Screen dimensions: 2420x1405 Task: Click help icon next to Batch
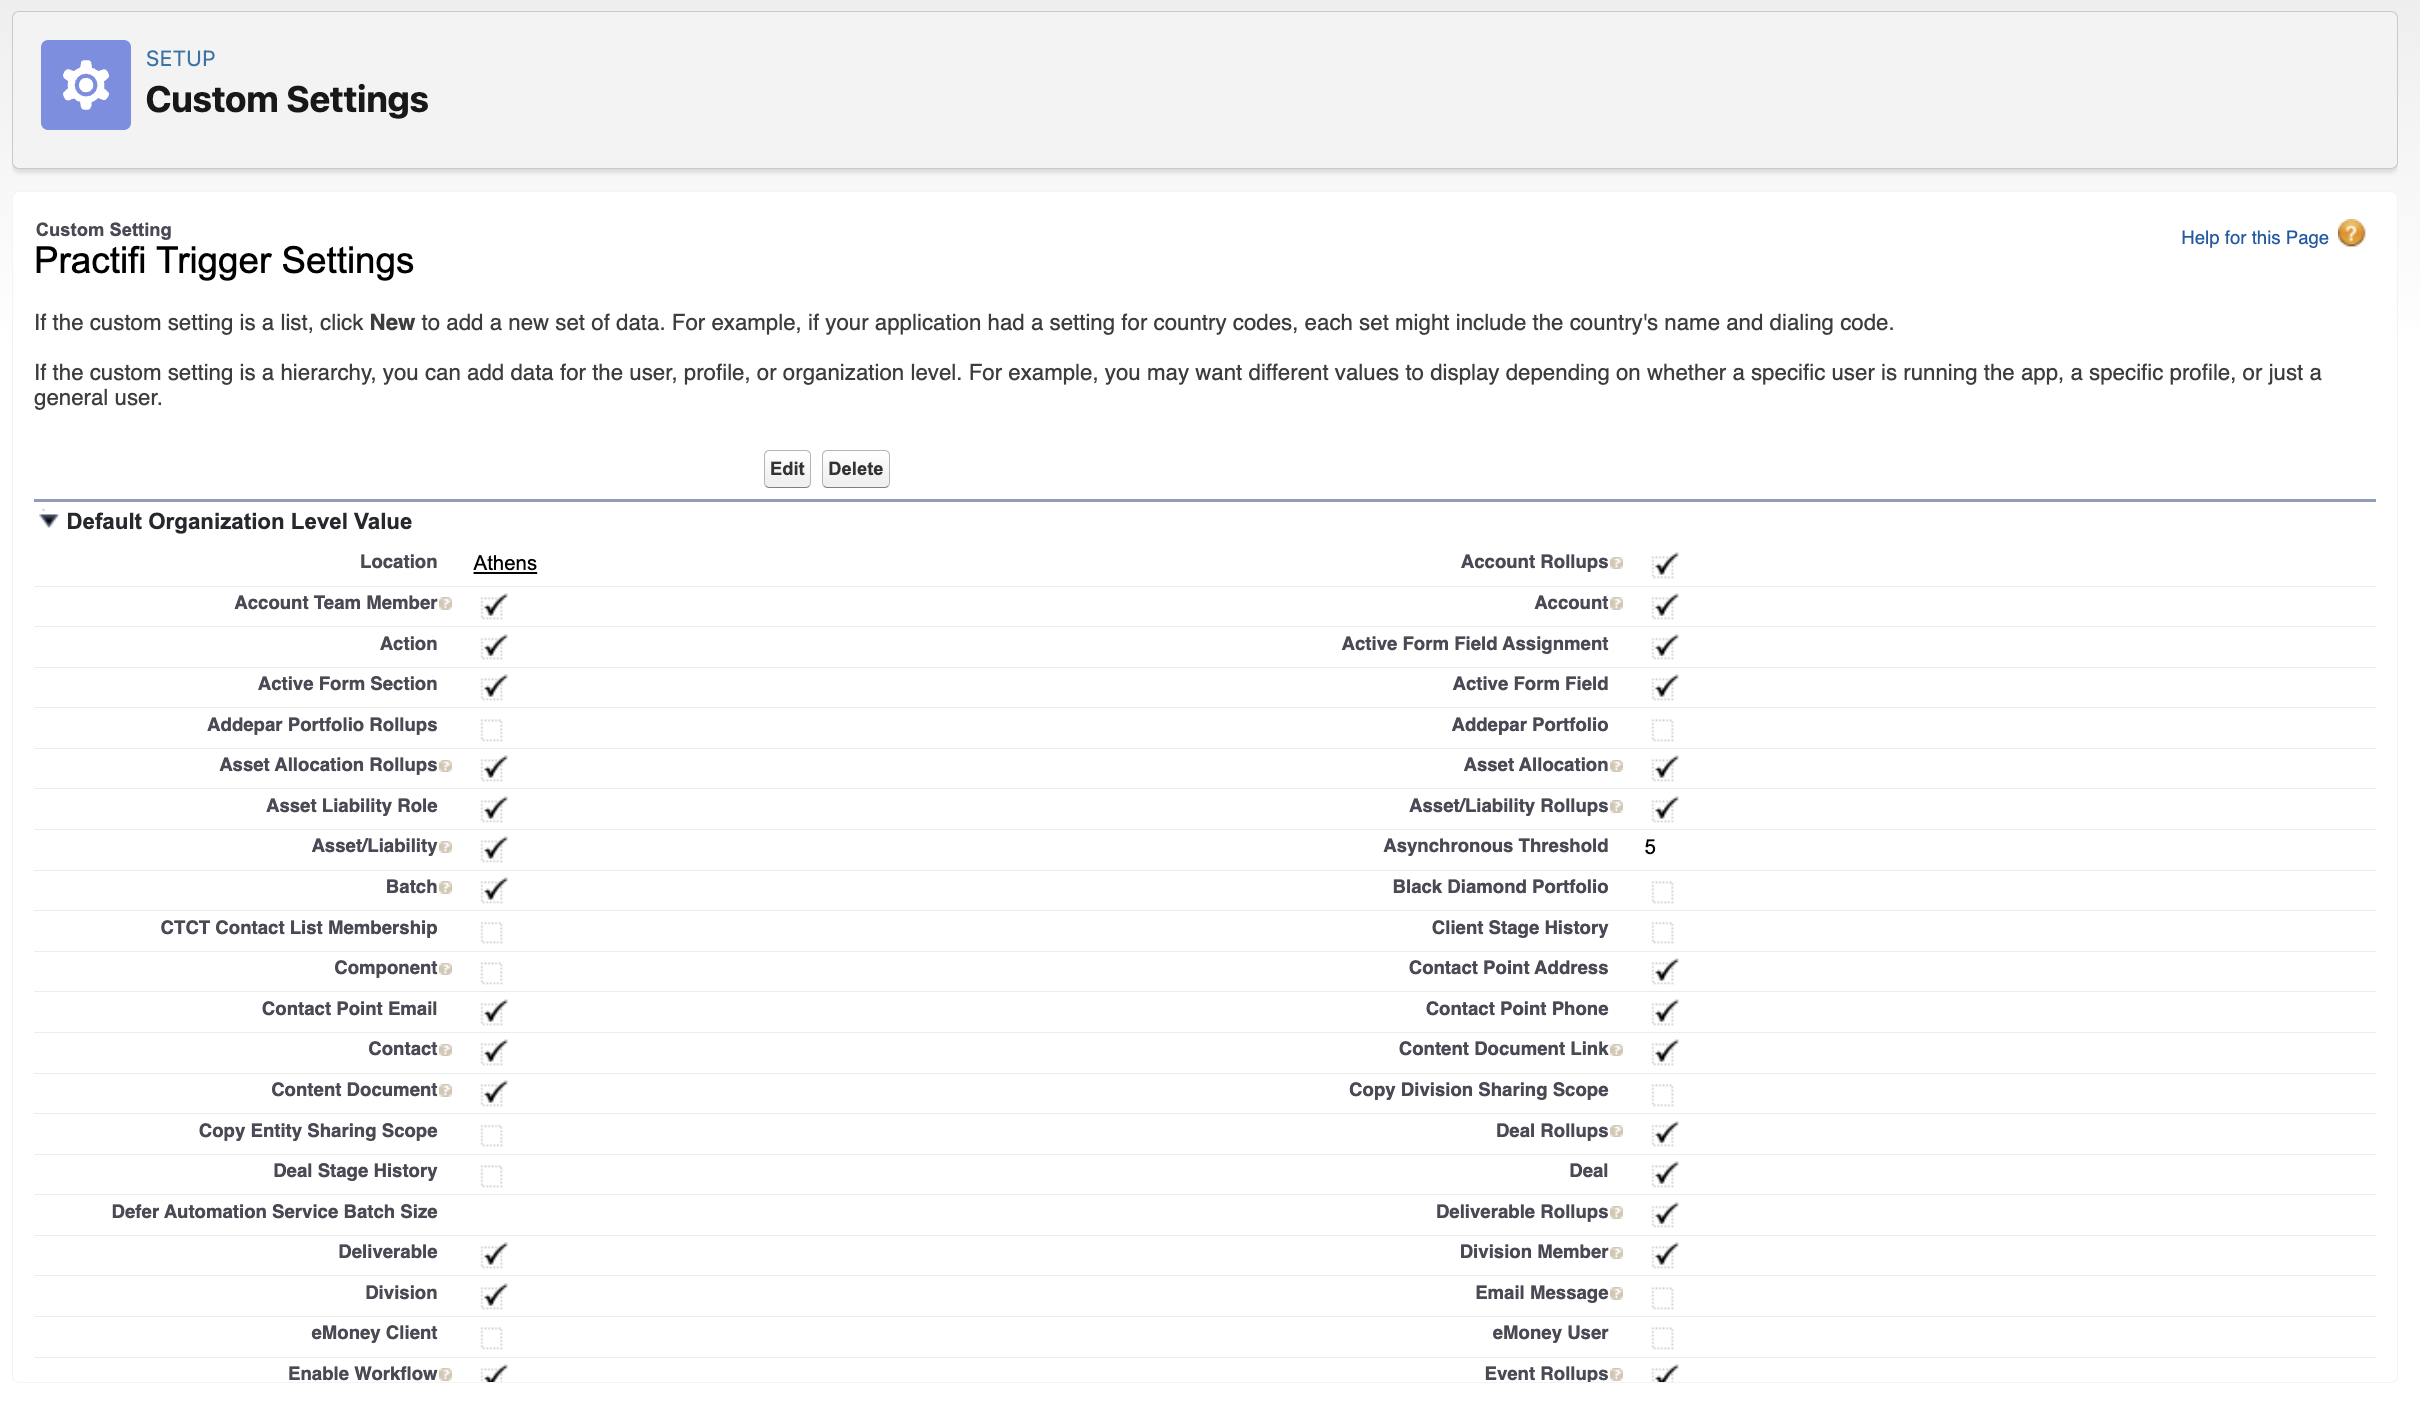pyautogui.click(x=446, y=888)
